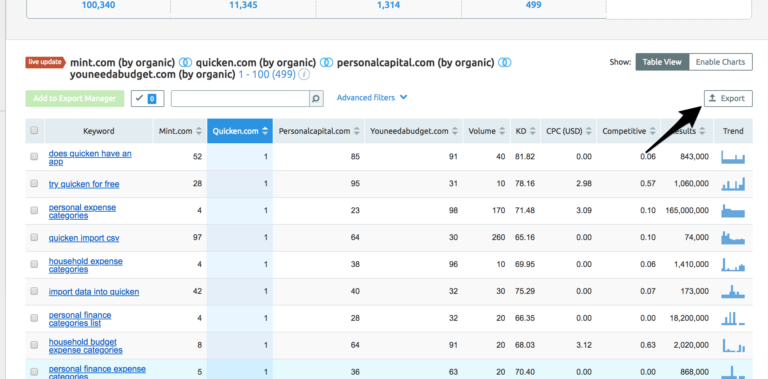Viewport: 768px width, 379px height.
Task: Sort by the Volume column
Action: (486, 131)
